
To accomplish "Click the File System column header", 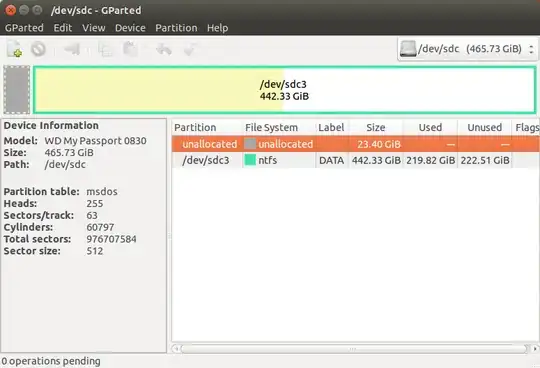I will tap(279, 127).
